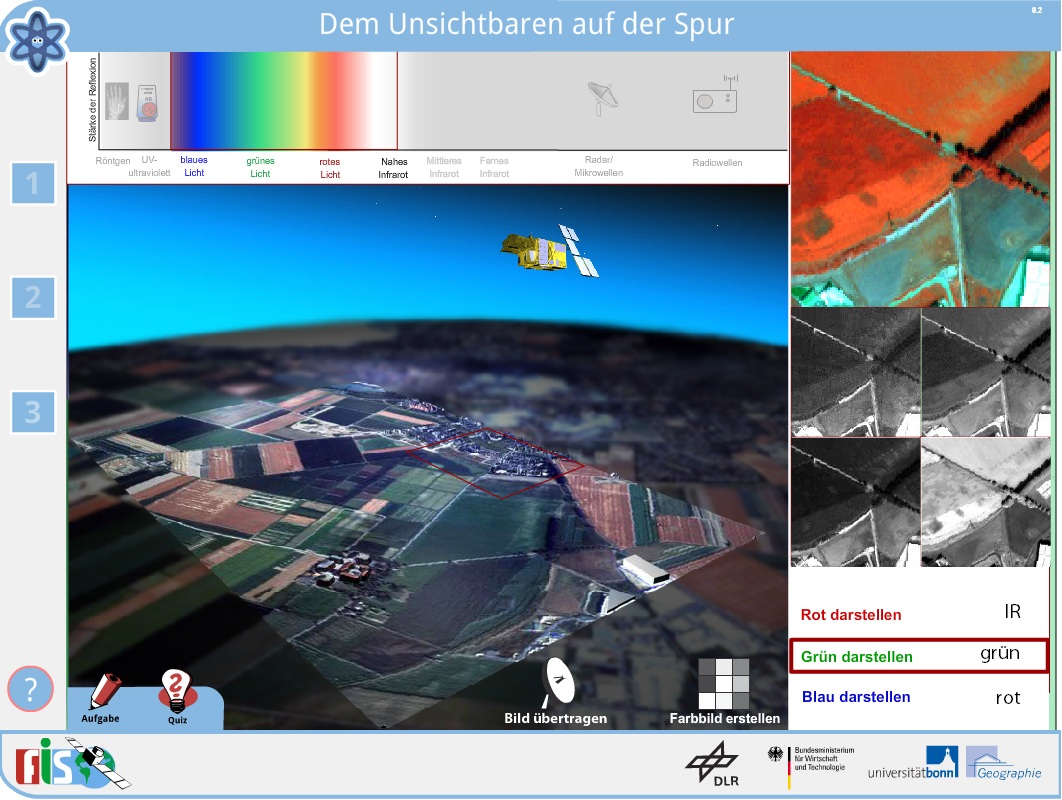This screenshot has height=800, width=1062.
Task: Click the radar dish icon in spectrum
Action: (602, 97)
